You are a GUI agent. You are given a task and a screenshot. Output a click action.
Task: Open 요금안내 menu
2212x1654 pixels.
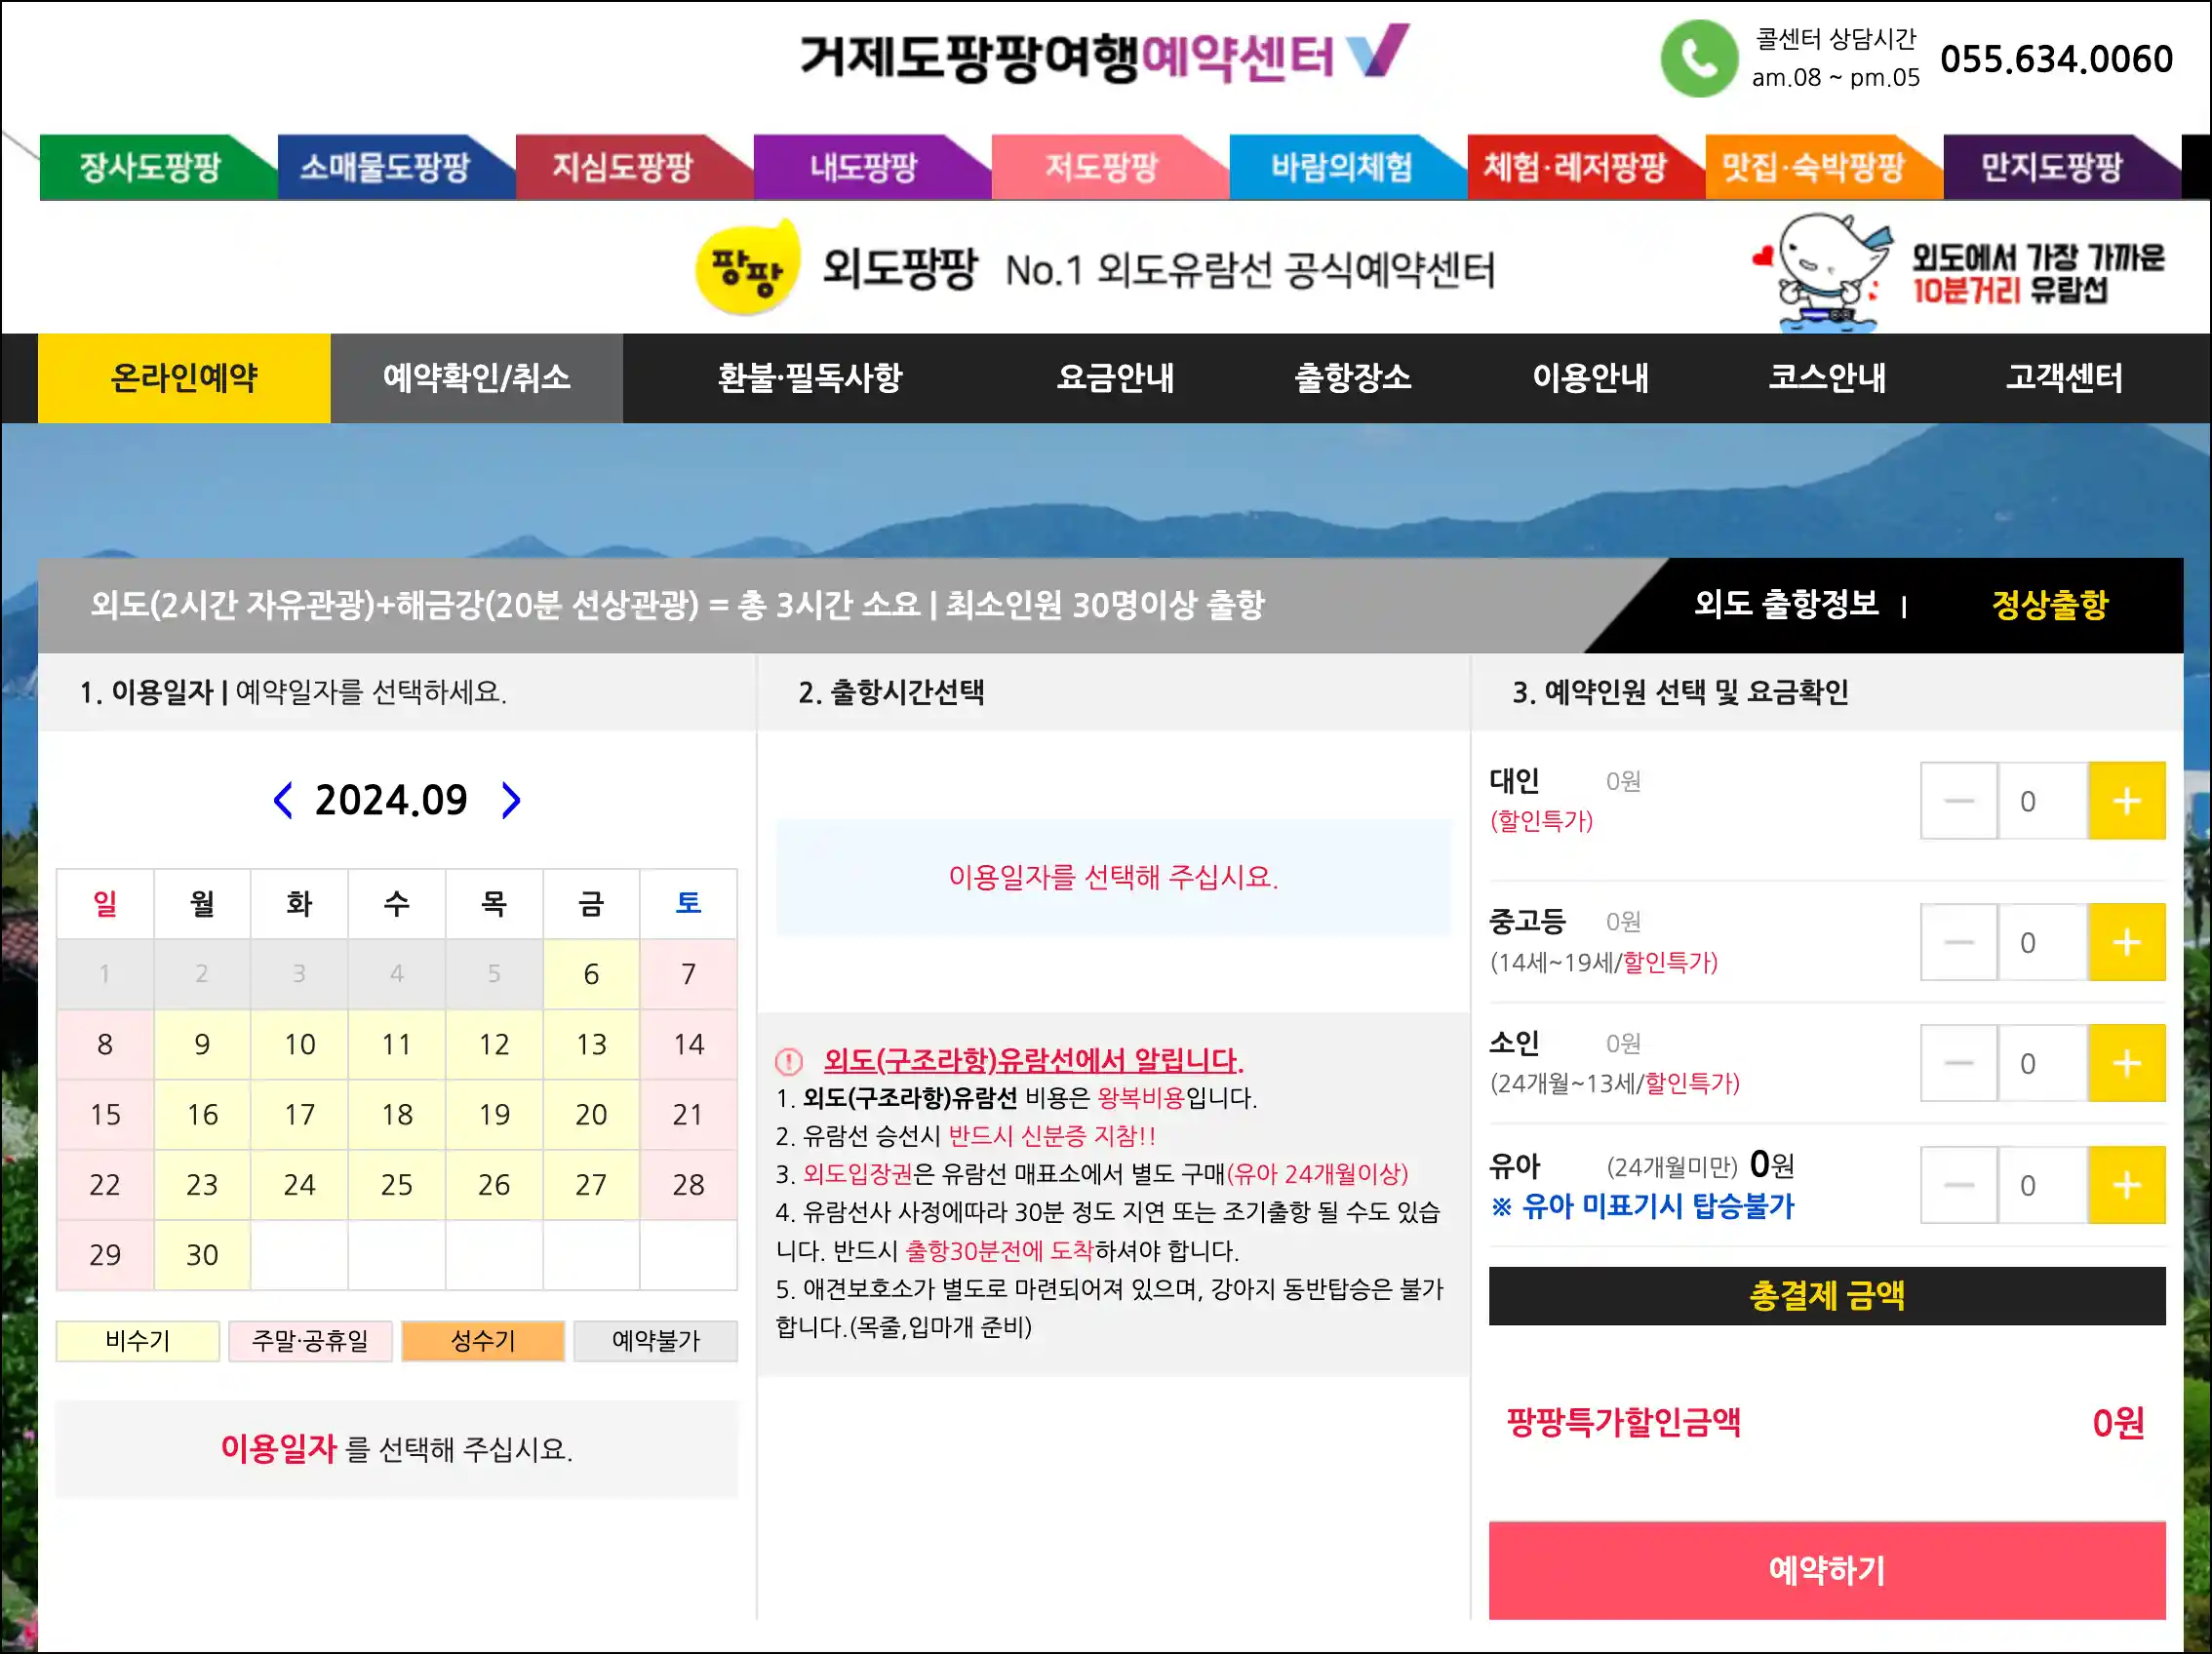tap(1115, 378)
